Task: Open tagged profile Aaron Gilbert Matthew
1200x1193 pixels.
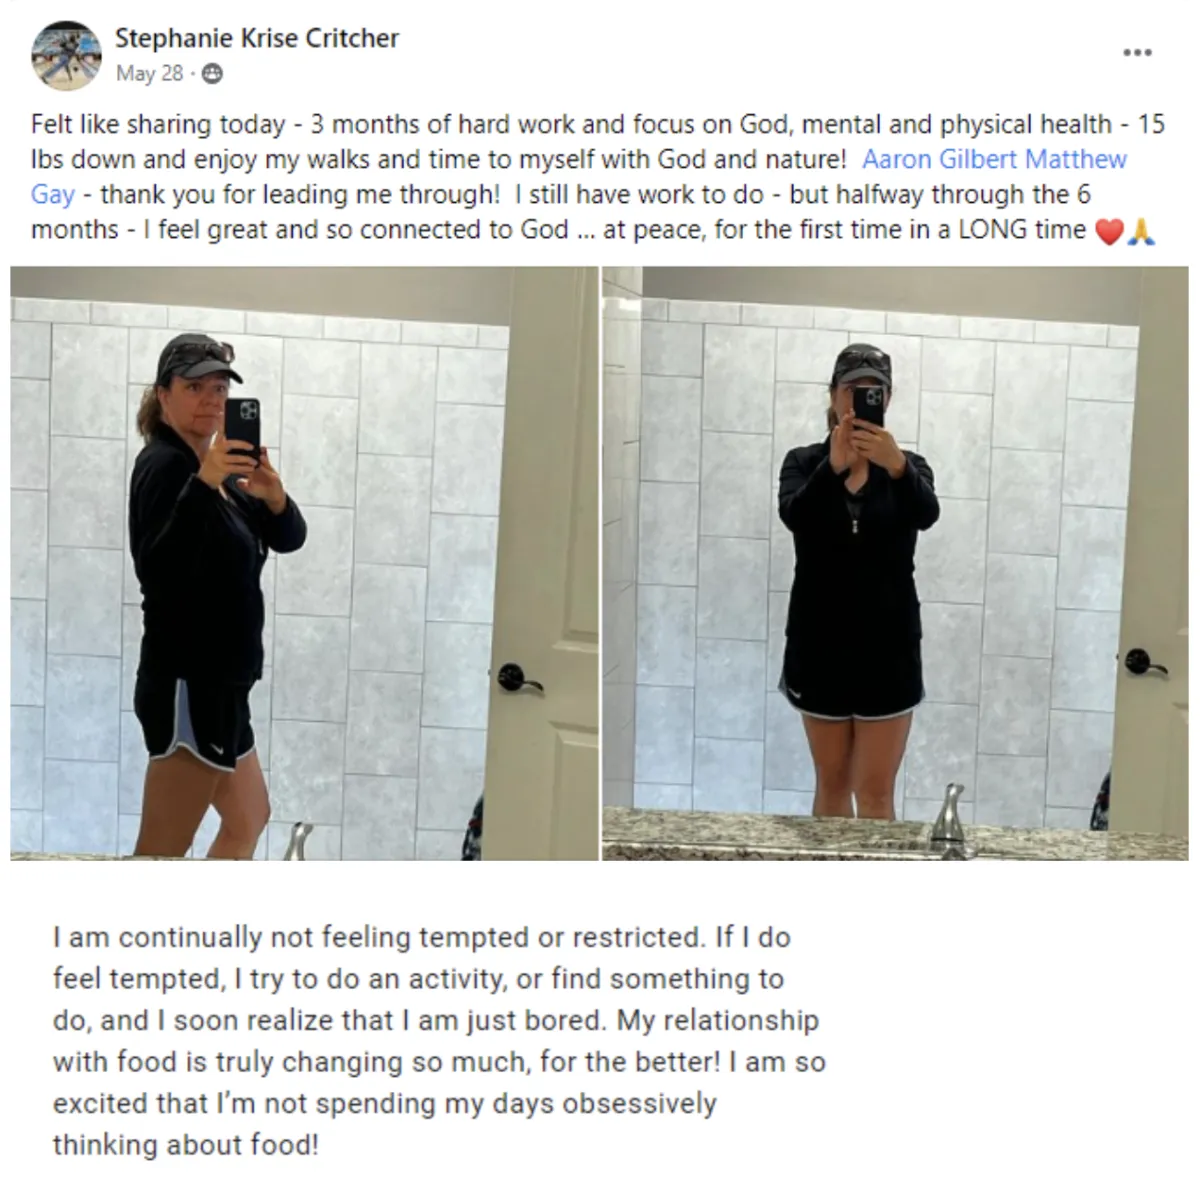Action: coord(994,159)
